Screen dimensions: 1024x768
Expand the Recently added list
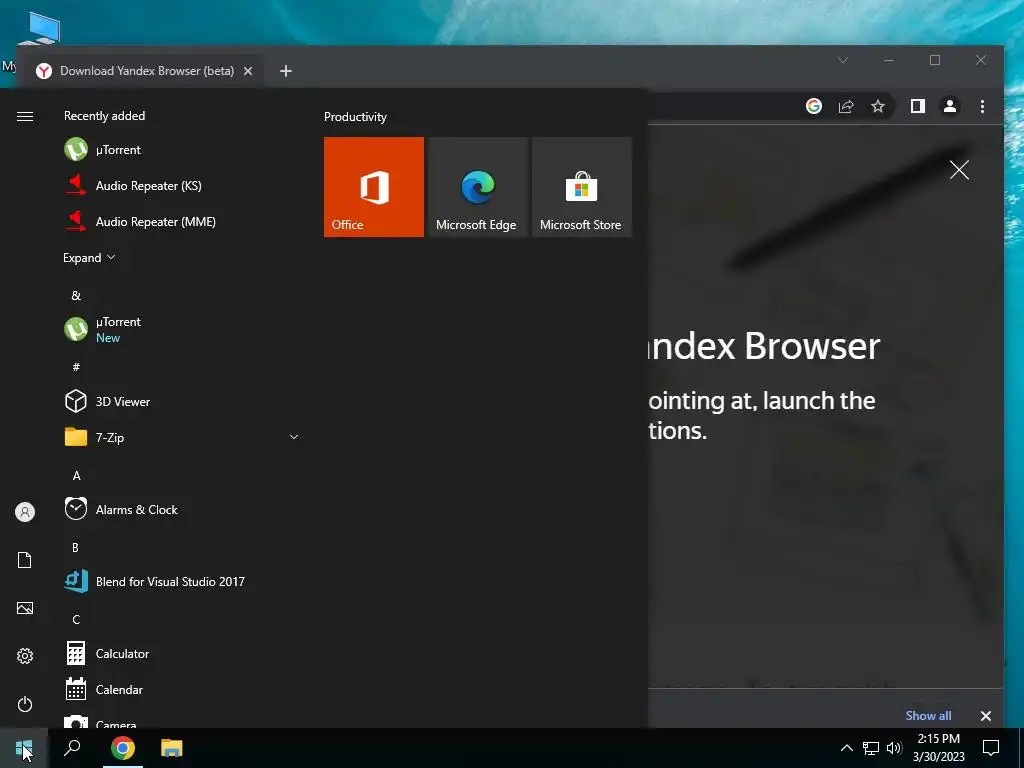point(89,257)
